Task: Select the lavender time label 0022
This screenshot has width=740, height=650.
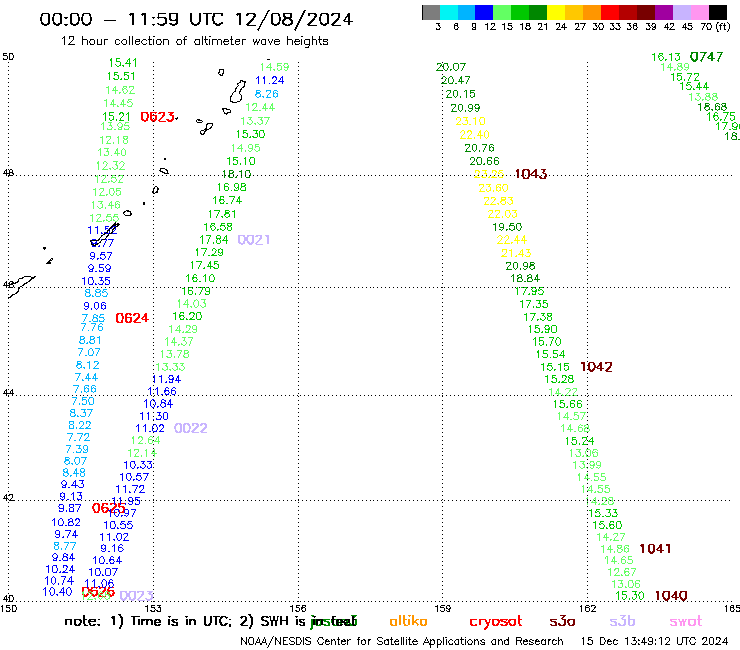Action: [191, 428]
